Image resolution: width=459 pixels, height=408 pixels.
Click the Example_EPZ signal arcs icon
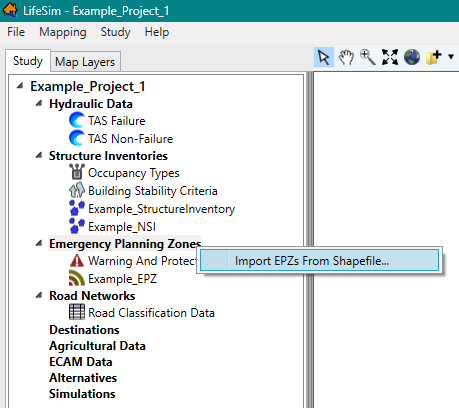click(x=77, y=278)
